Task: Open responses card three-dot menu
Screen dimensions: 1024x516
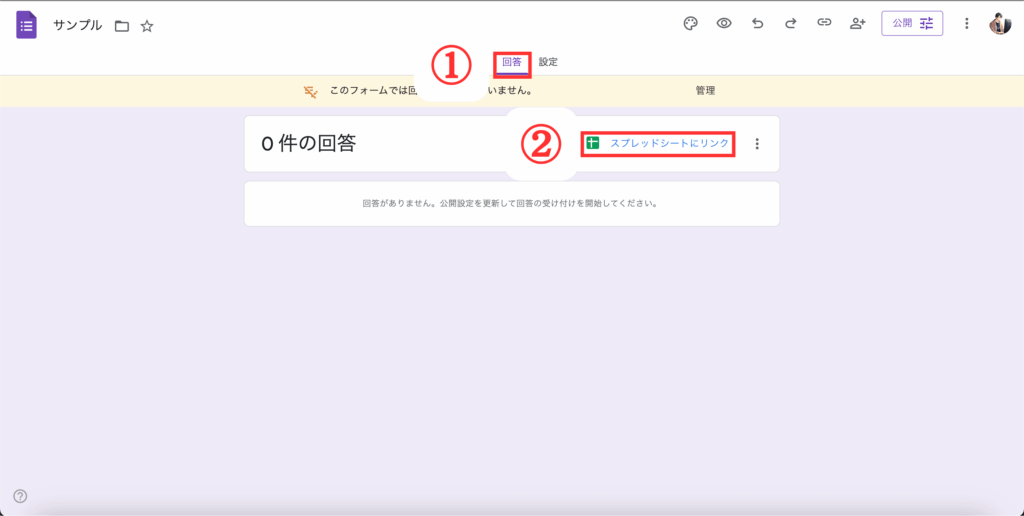Action: point(757,144)
